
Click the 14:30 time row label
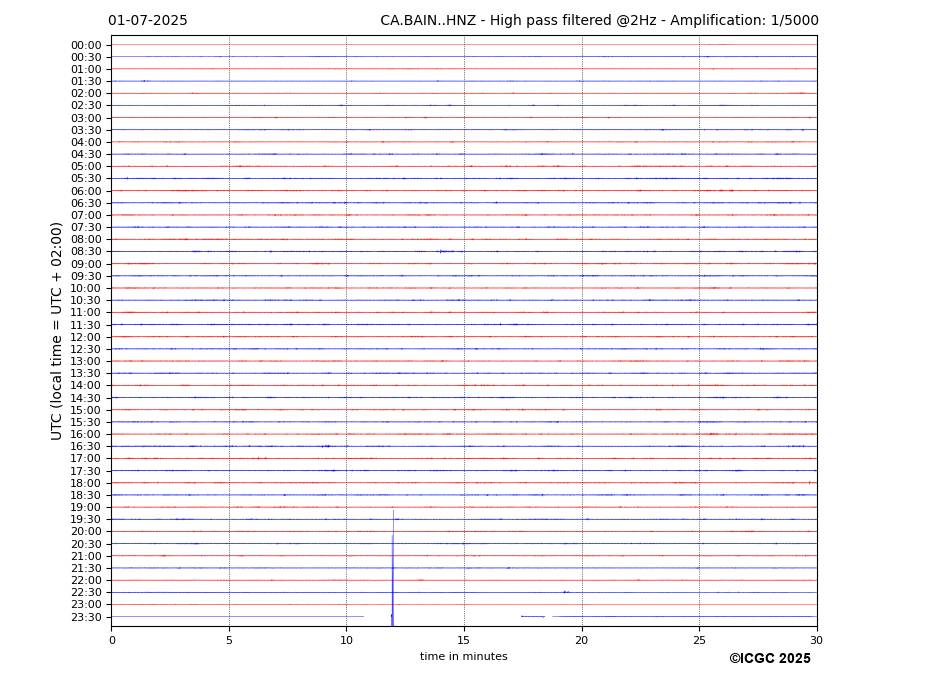pyautogui.click(x=86, y=398)
